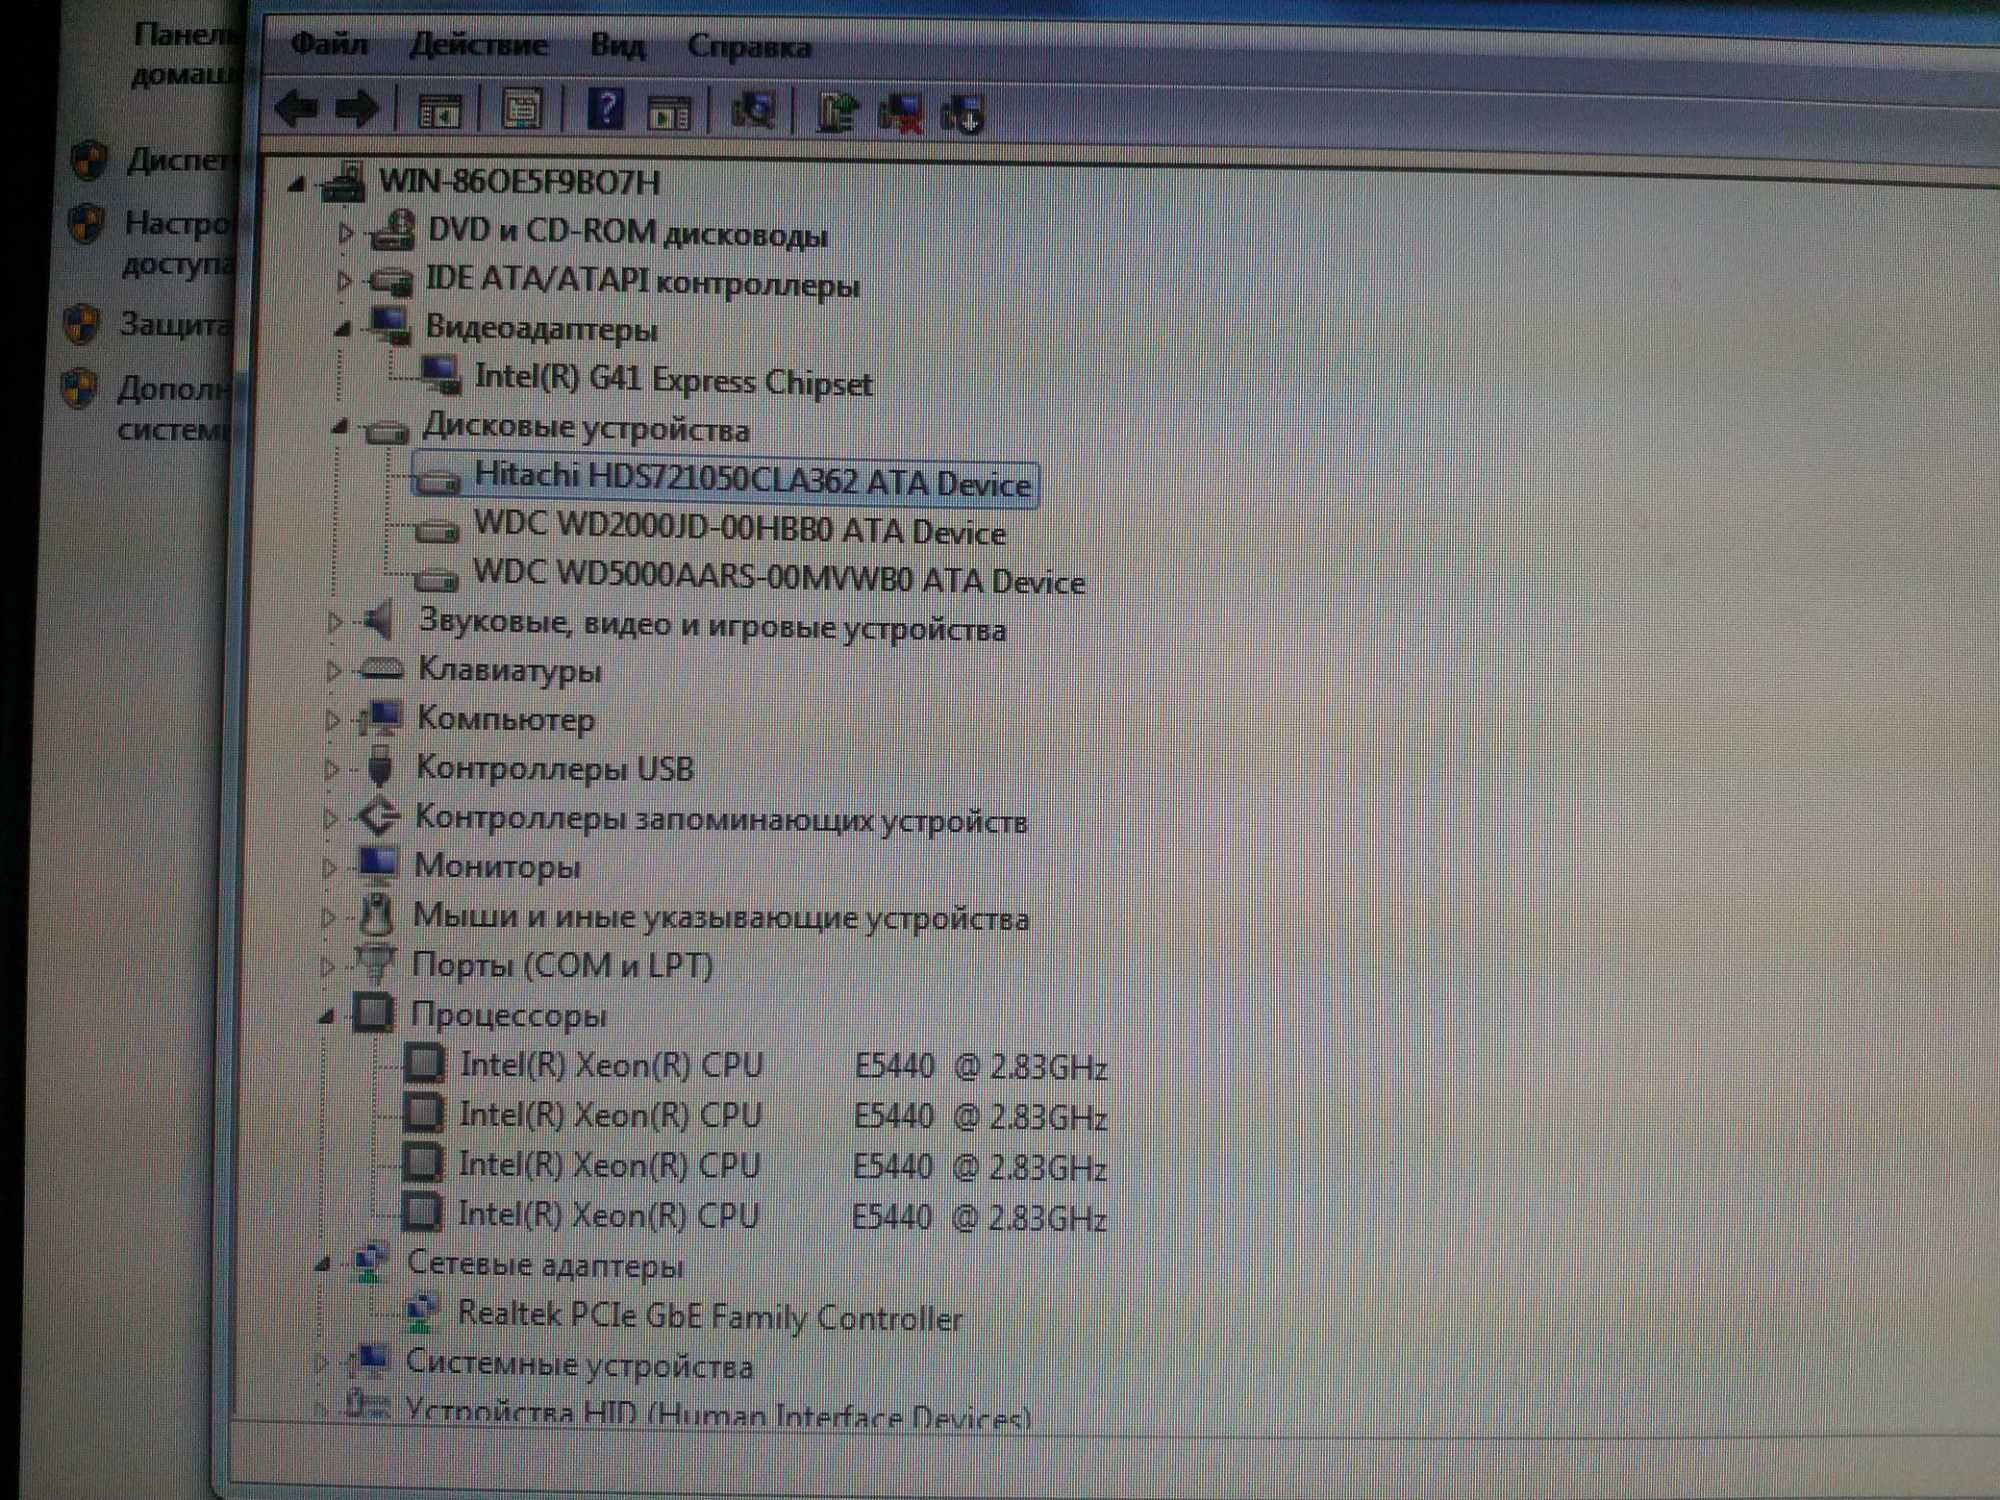Open the Действие menu

pyautogui.click(x=478, y=45)
